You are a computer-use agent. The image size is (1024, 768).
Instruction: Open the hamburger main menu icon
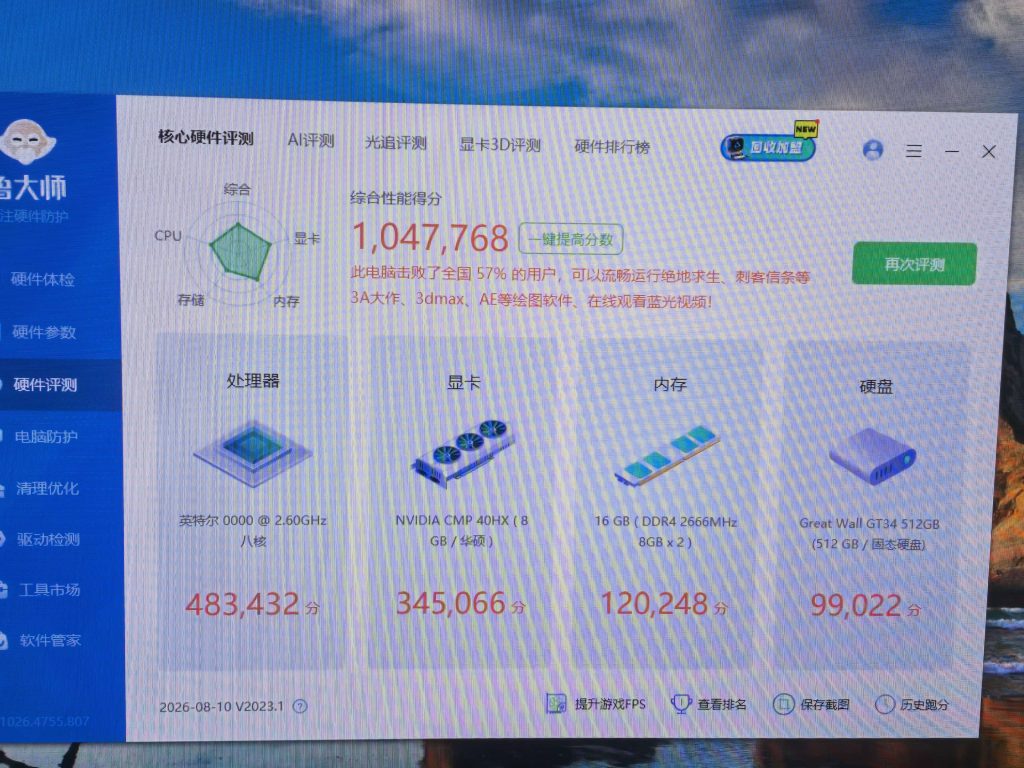pos(914,152)
